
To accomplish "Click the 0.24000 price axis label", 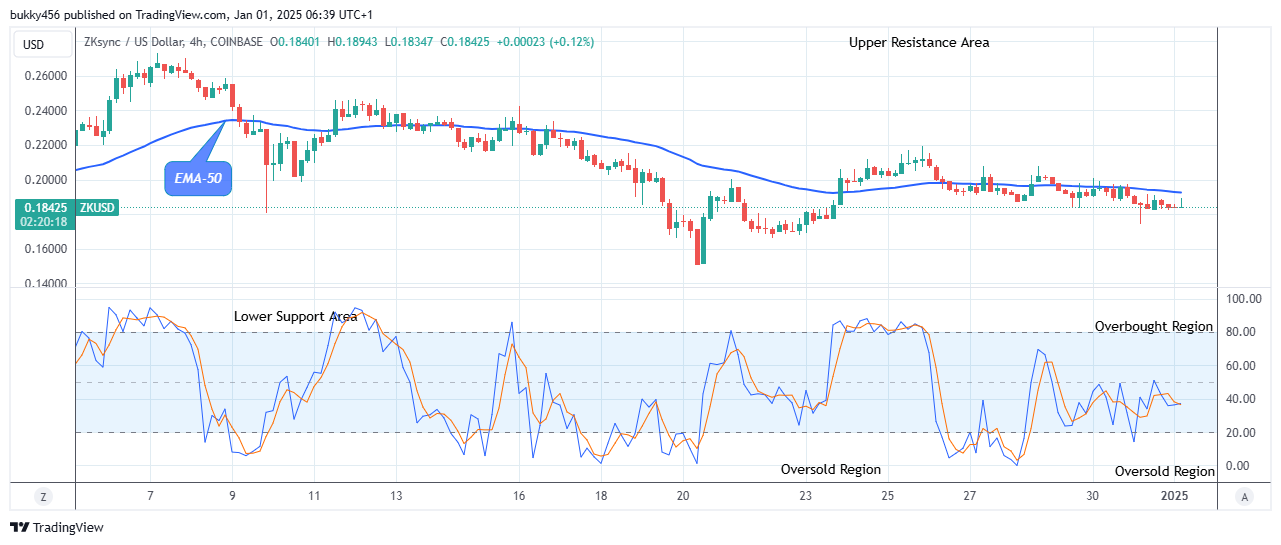I will (44, 111).
